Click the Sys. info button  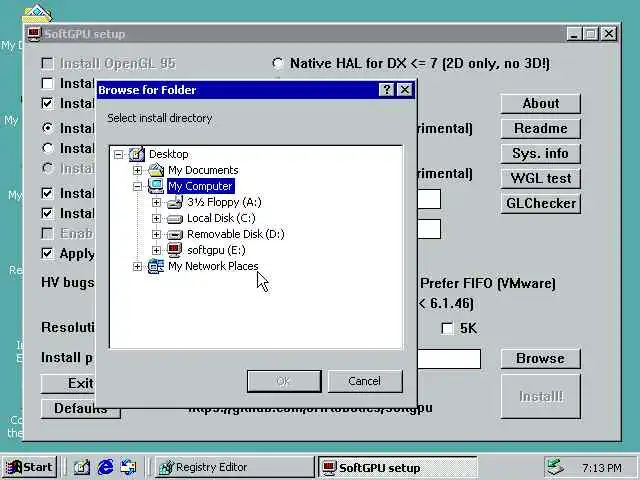pos(540,153)
